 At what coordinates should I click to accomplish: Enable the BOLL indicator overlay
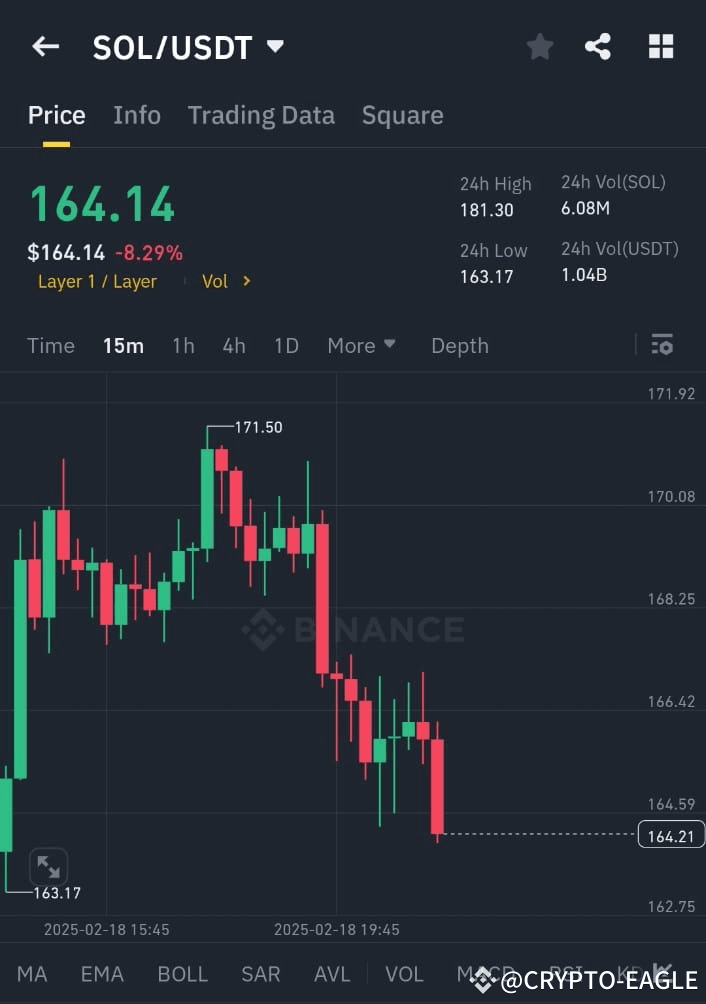[x=183, y=973]
